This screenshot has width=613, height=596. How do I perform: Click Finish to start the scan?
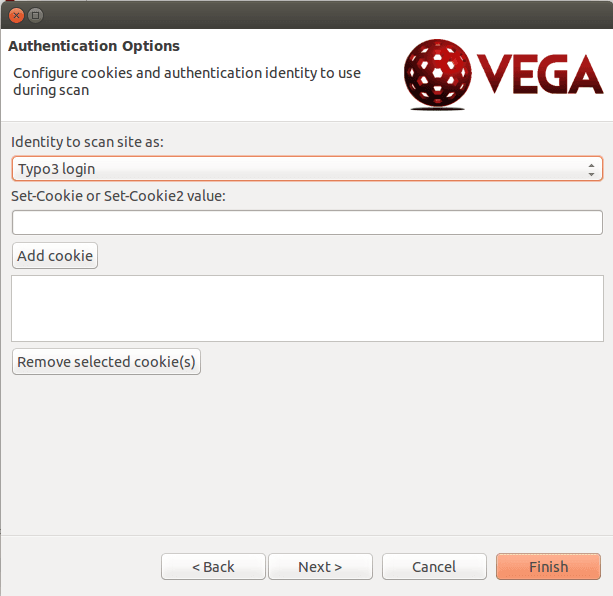548,566
